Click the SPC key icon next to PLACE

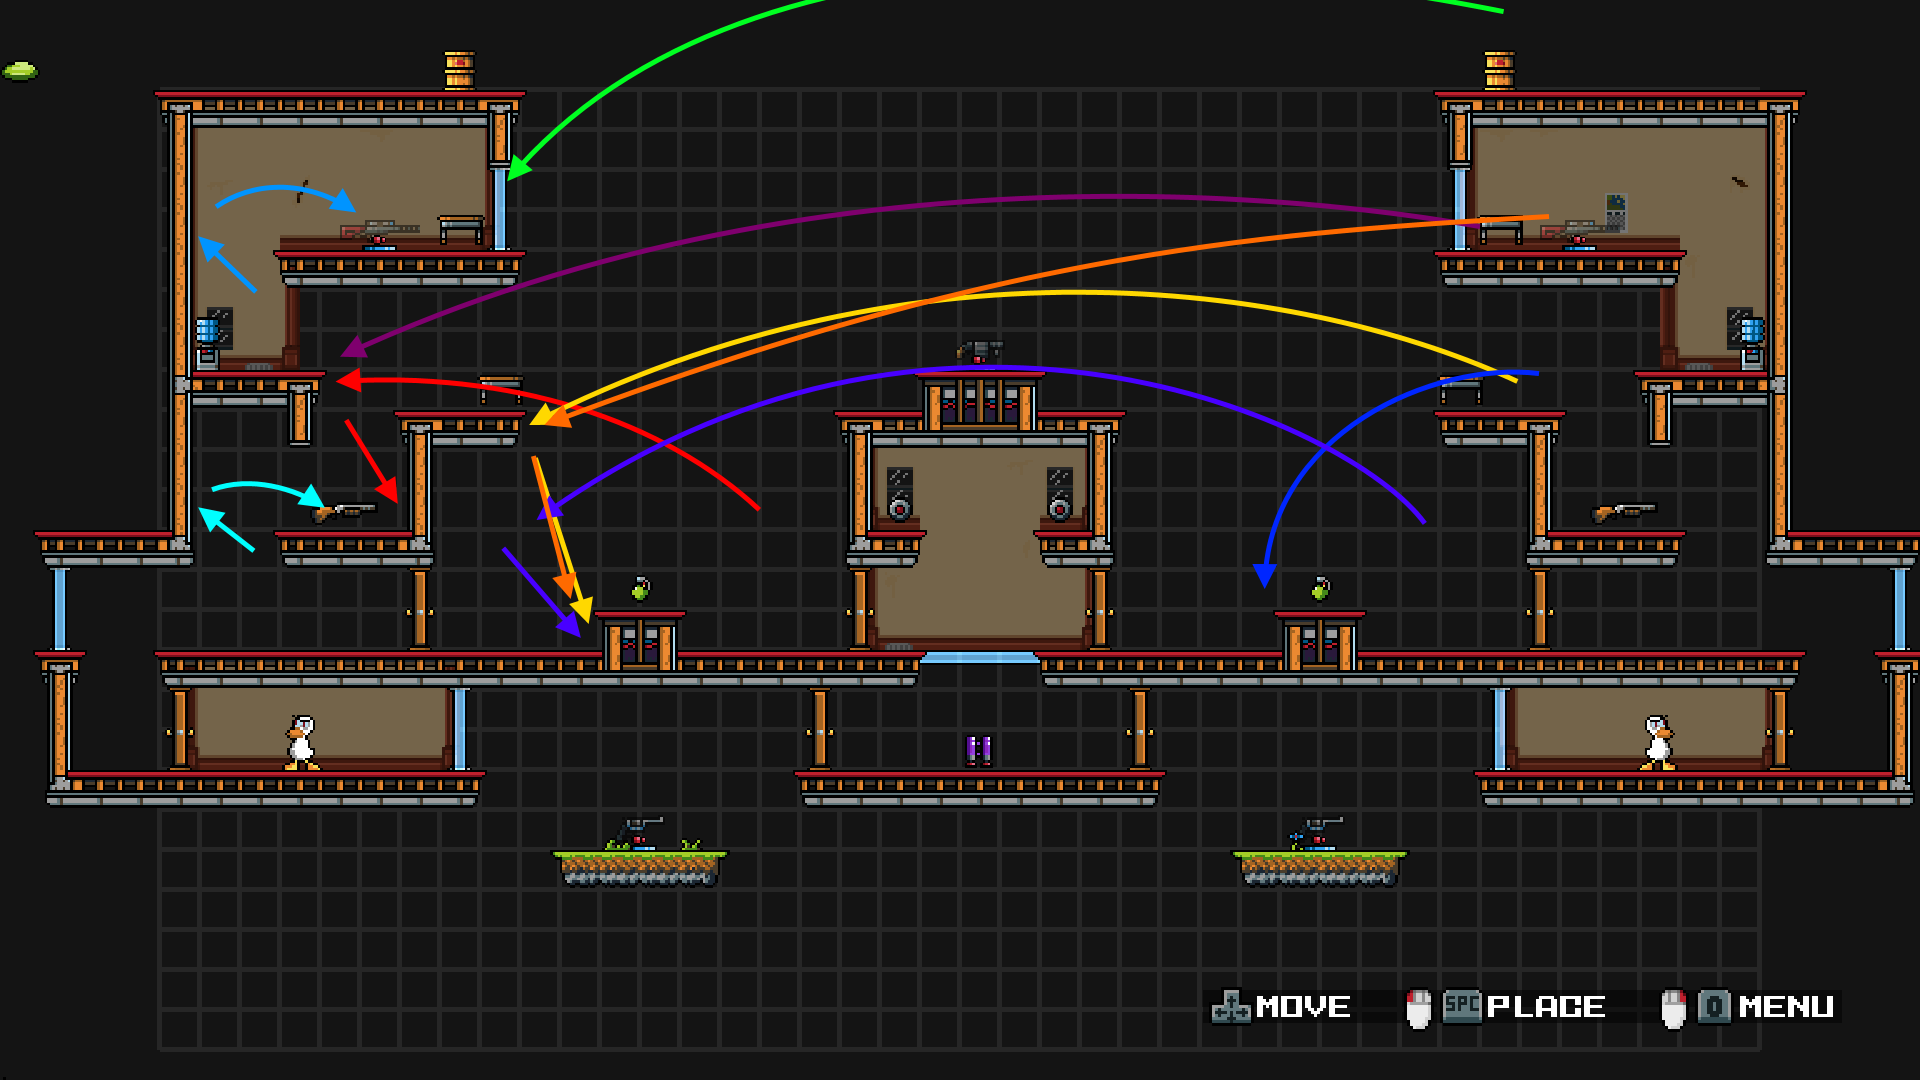1462,1006
